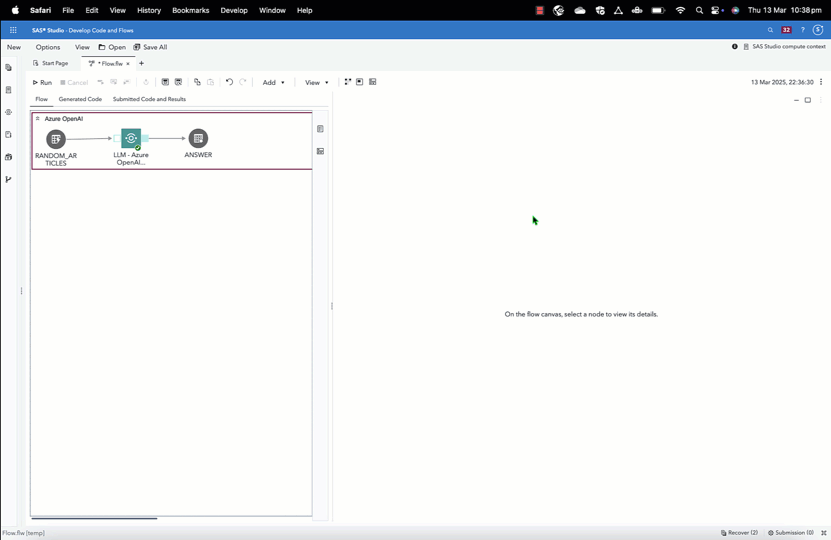Expand the Add dropdown
The height and width of the screenshot is (540, 831).
click(273, 82)
